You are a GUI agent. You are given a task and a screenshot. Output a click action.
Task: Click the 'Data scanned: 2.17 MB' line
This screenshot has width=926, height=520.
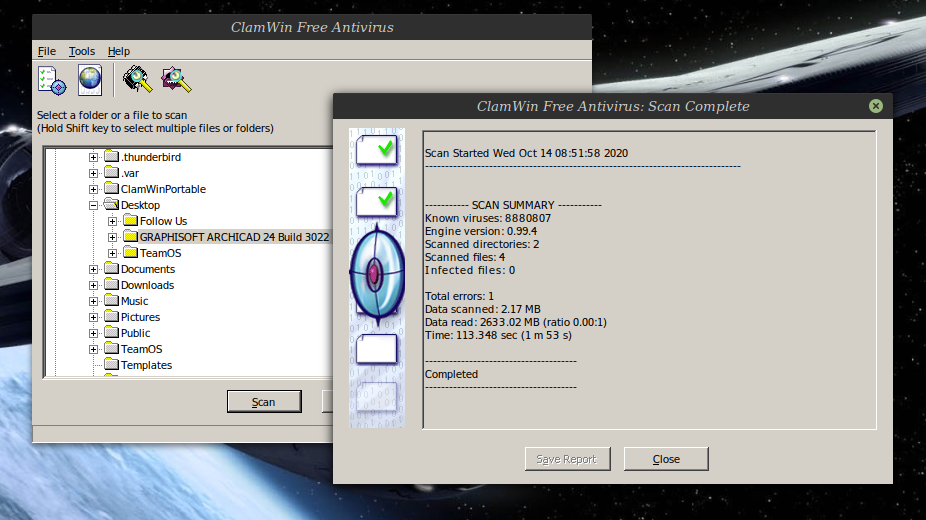[x=482, y=309]
